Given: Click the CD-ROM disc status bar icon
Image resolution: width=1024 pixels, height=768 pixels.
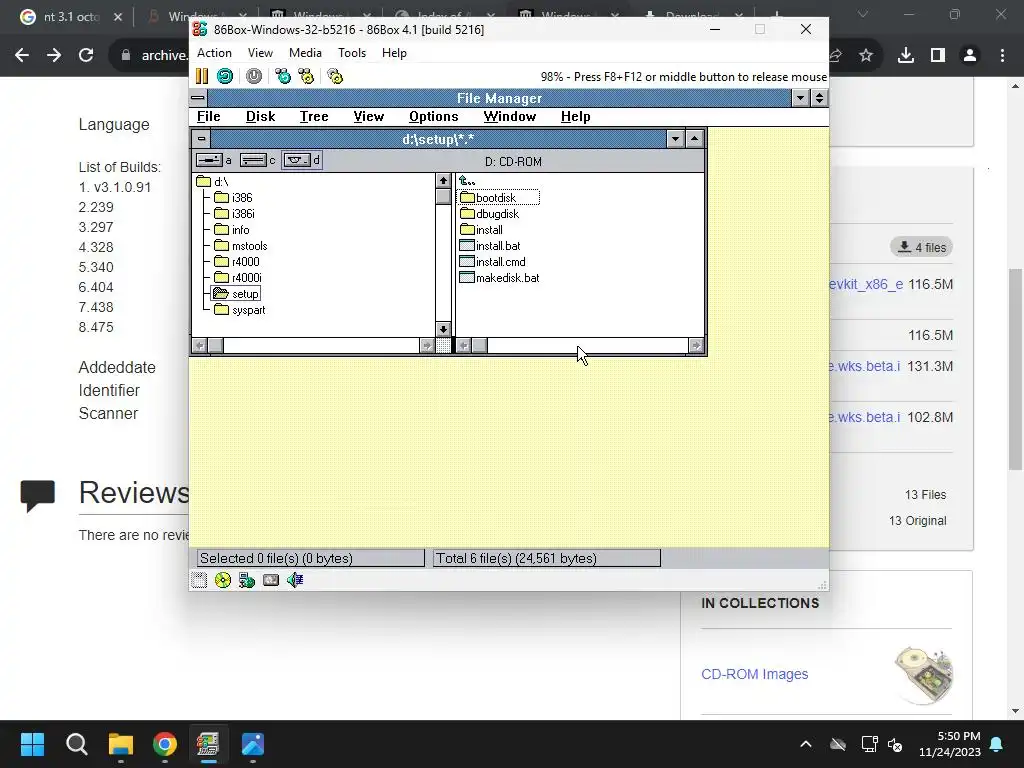Looking at the screenshot, I should pos(223,580).
